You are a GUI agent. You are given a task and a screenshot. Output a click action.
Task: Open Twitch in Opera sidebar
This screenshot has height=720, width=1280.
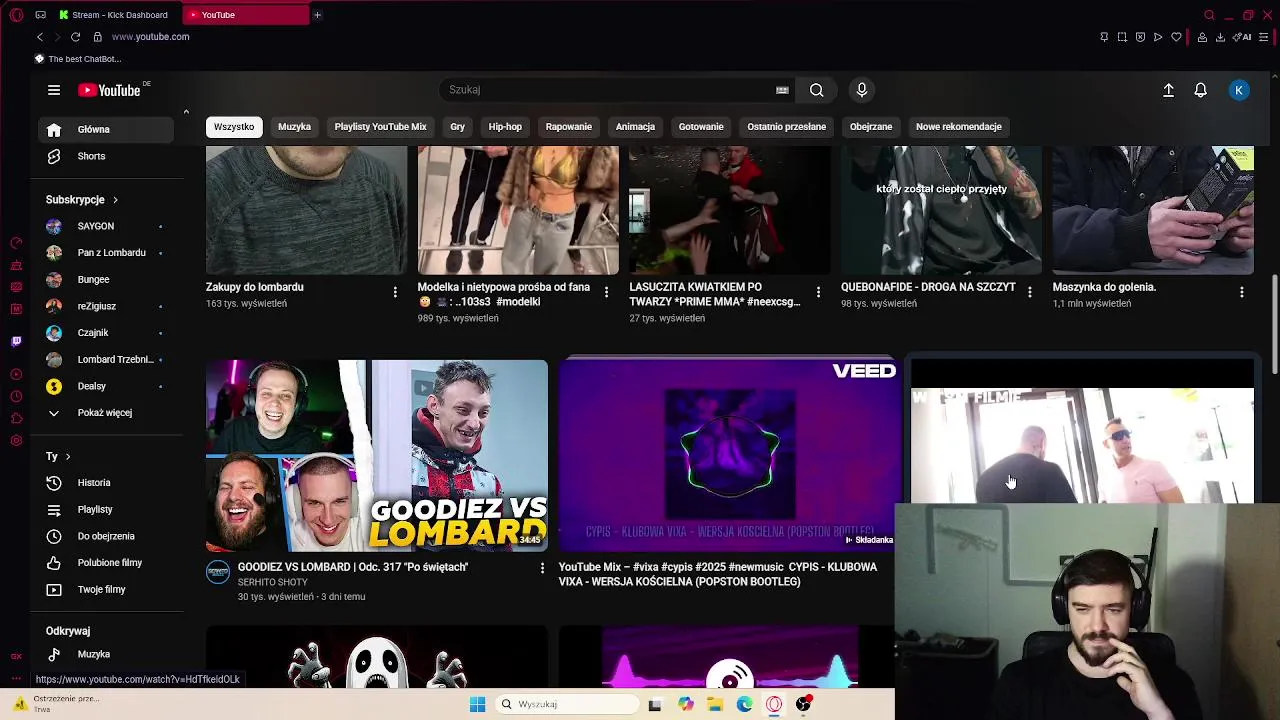[16, 342]
